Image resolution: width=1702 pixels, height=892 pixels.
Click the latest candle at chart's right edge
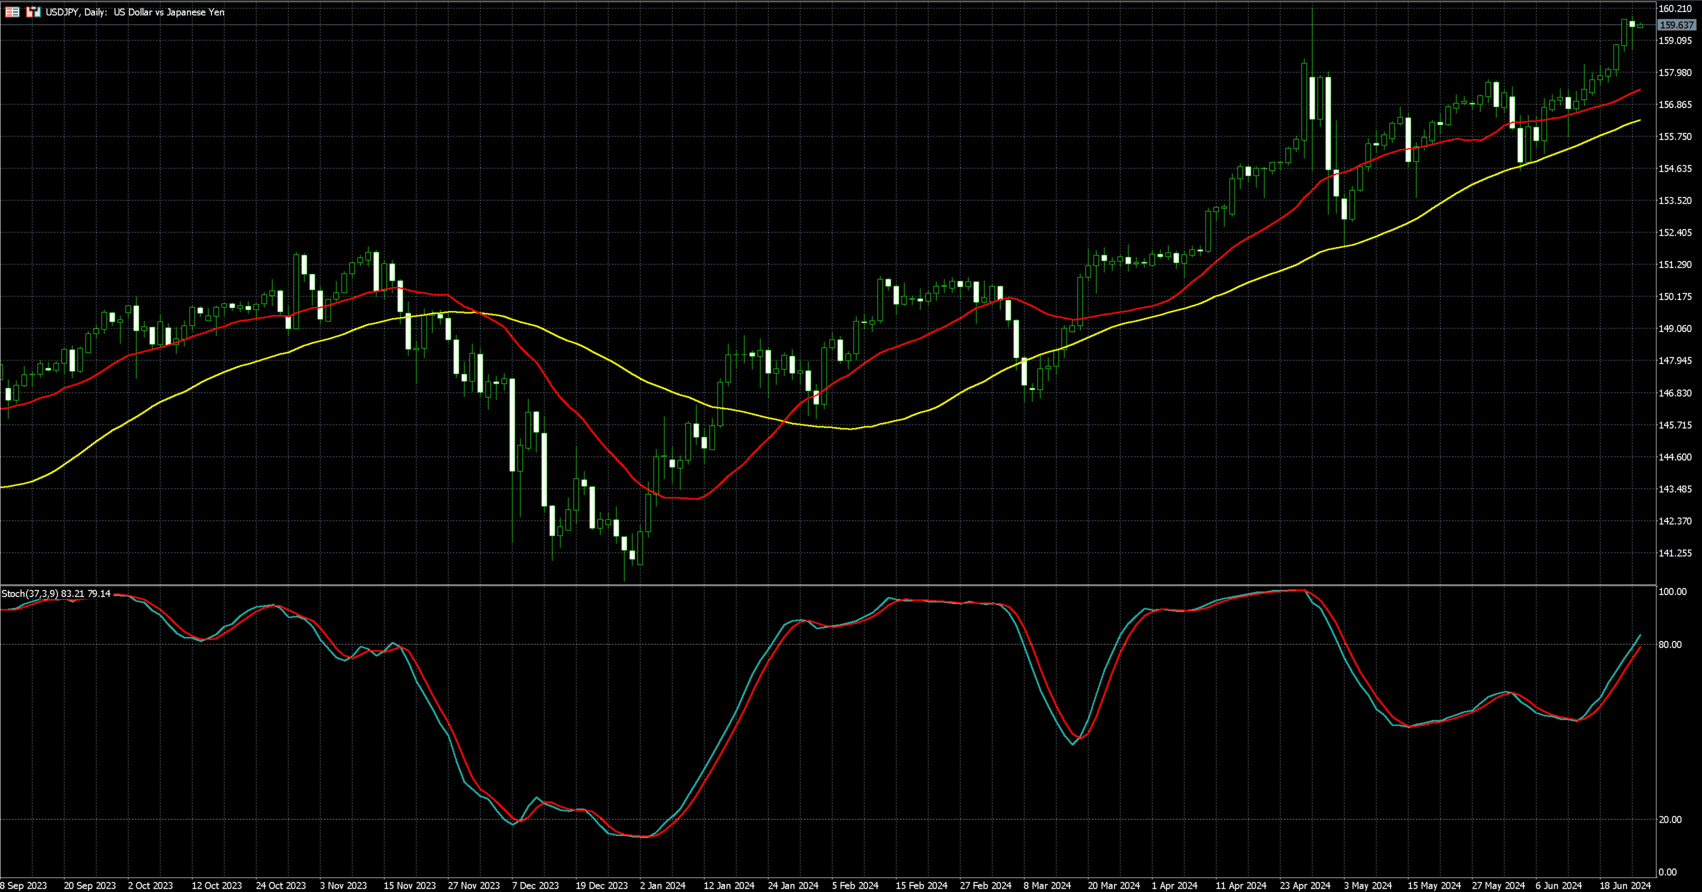(x=1640, y=25)
